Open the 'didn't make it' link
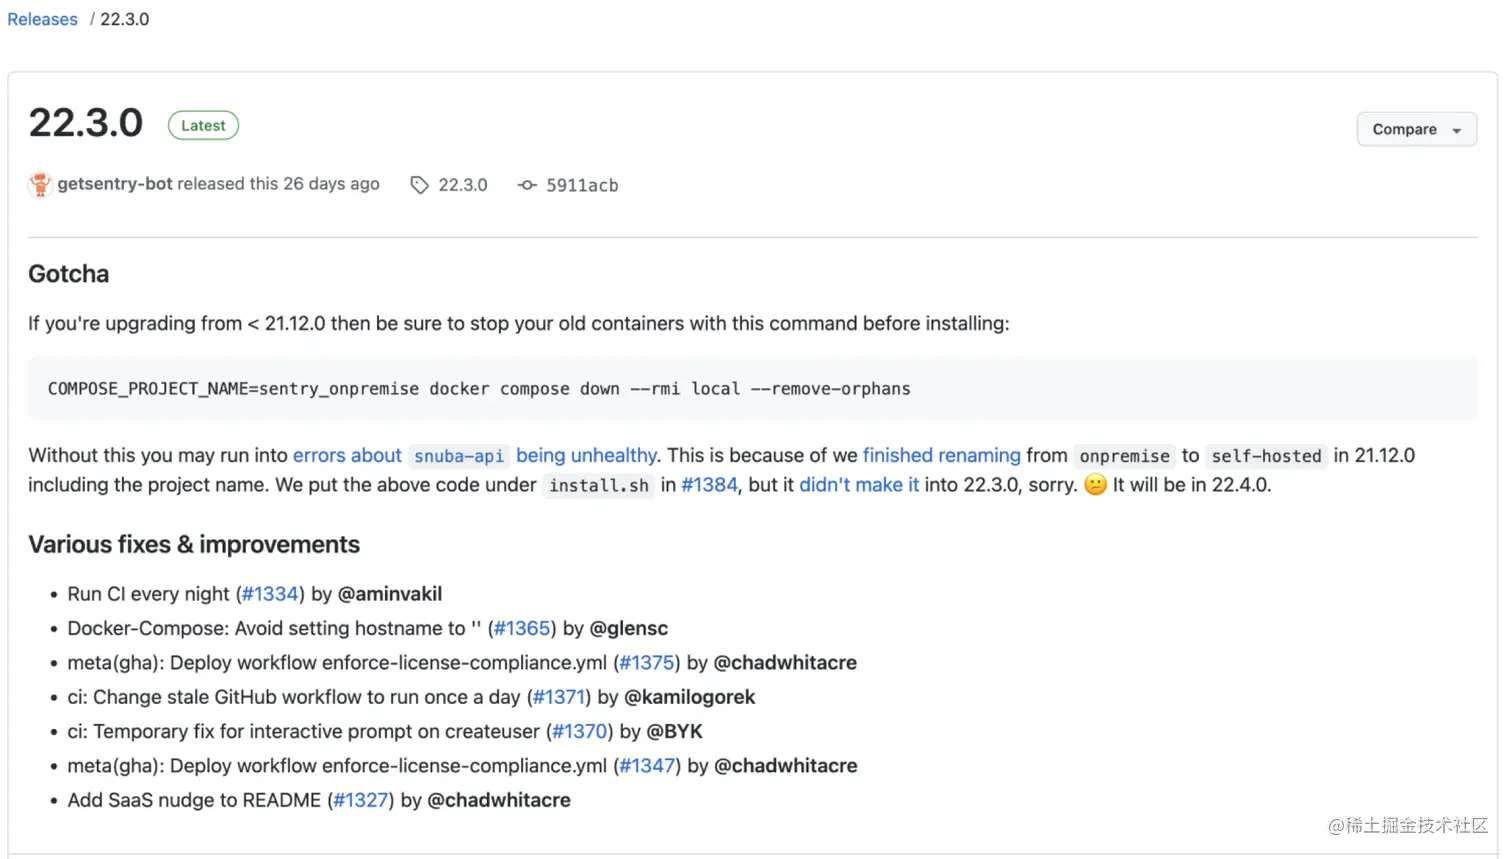This screenshot has width=1512, height=859. [859, 485]
